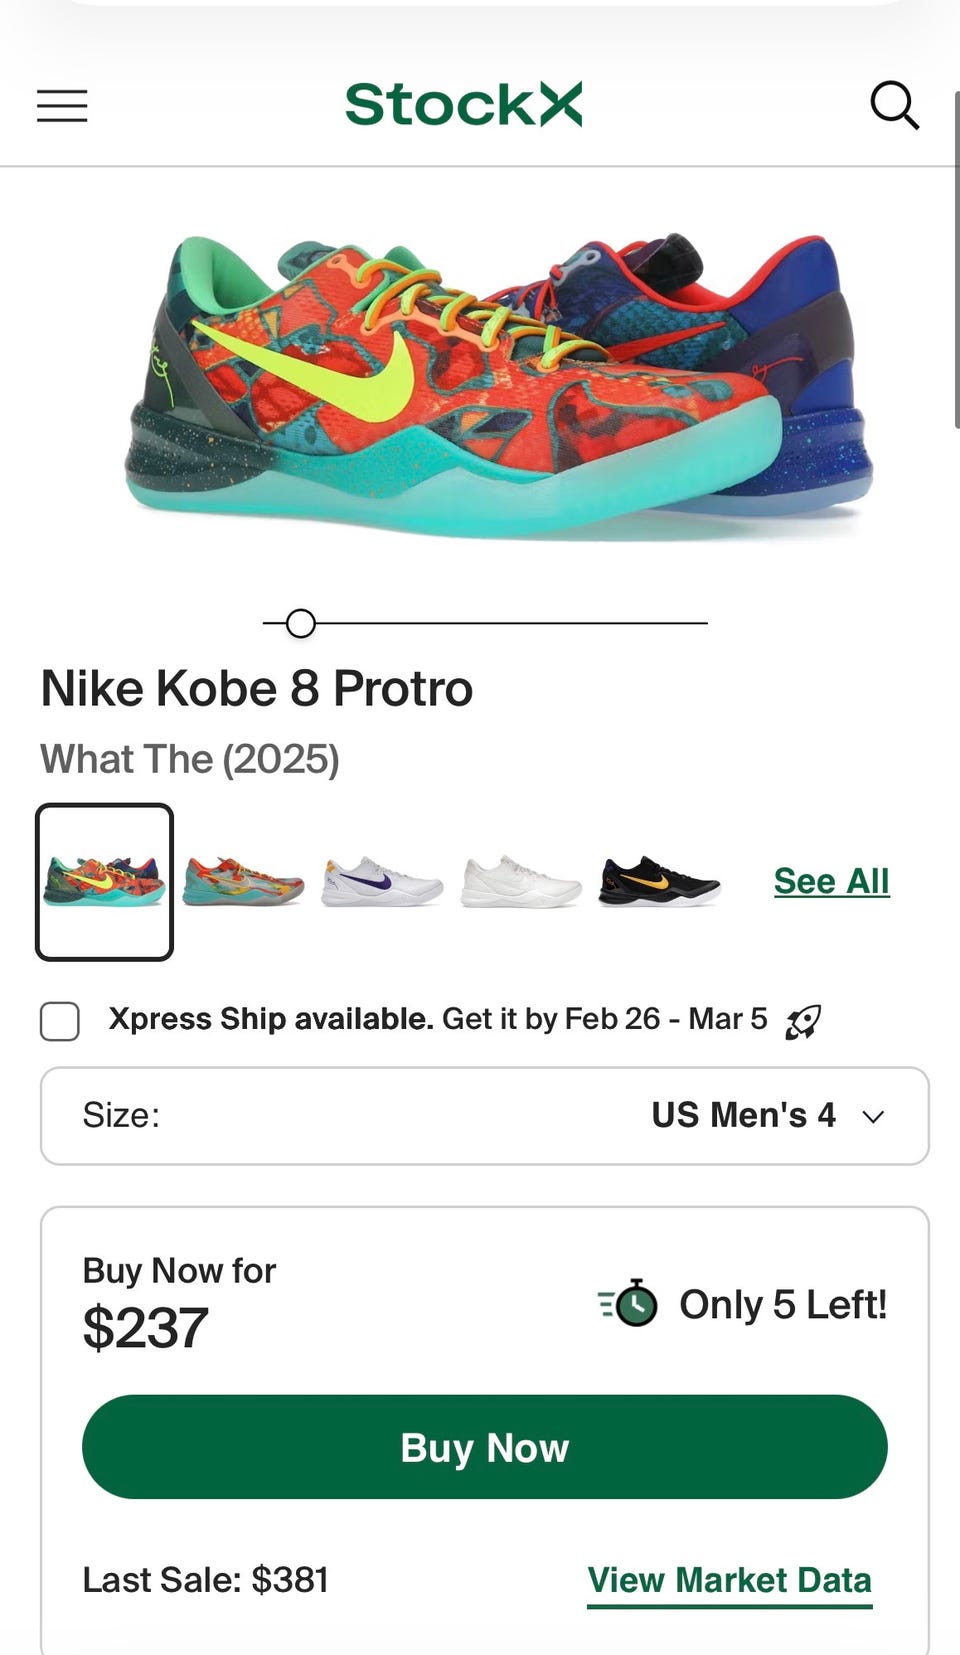
Task: Click the page scrollbar on right edge
Action: (x=956, y=260)
